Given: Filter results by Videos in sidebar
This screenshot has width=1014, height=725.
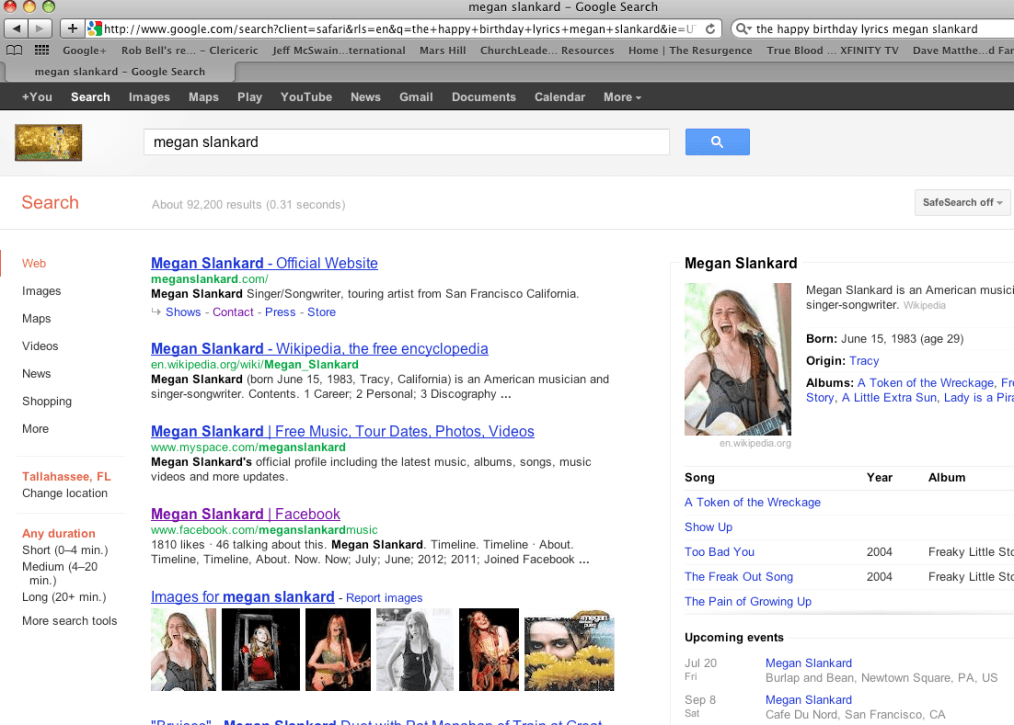Looking at the screenshot, I should (x=40, y=346).
